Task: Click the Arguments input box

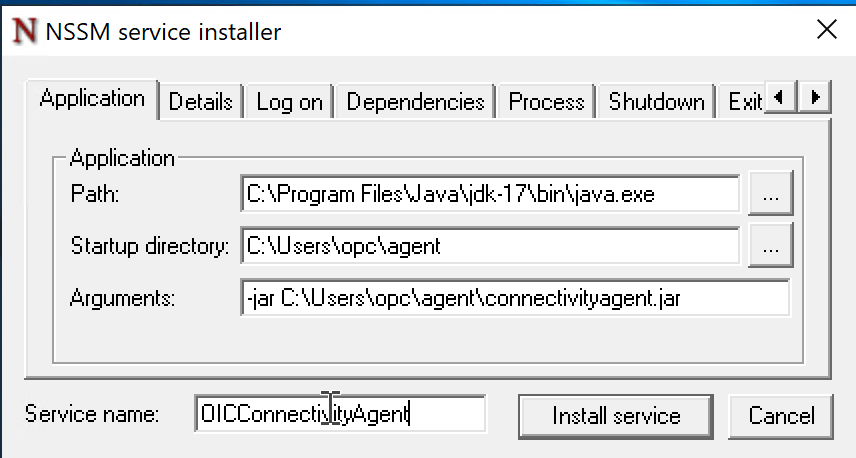Action: (x=515, y=297)
